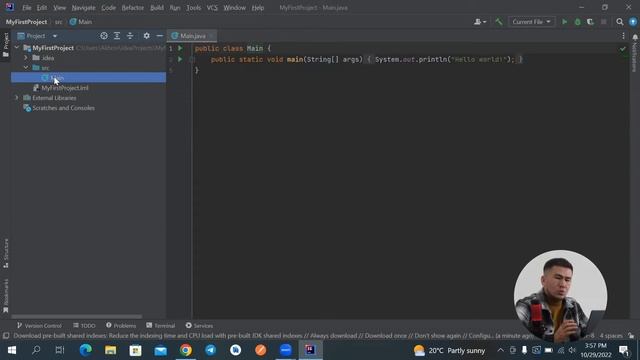Open Project panel settings gear
Viewport: 640px width, 360px height.
click(147, 36)
